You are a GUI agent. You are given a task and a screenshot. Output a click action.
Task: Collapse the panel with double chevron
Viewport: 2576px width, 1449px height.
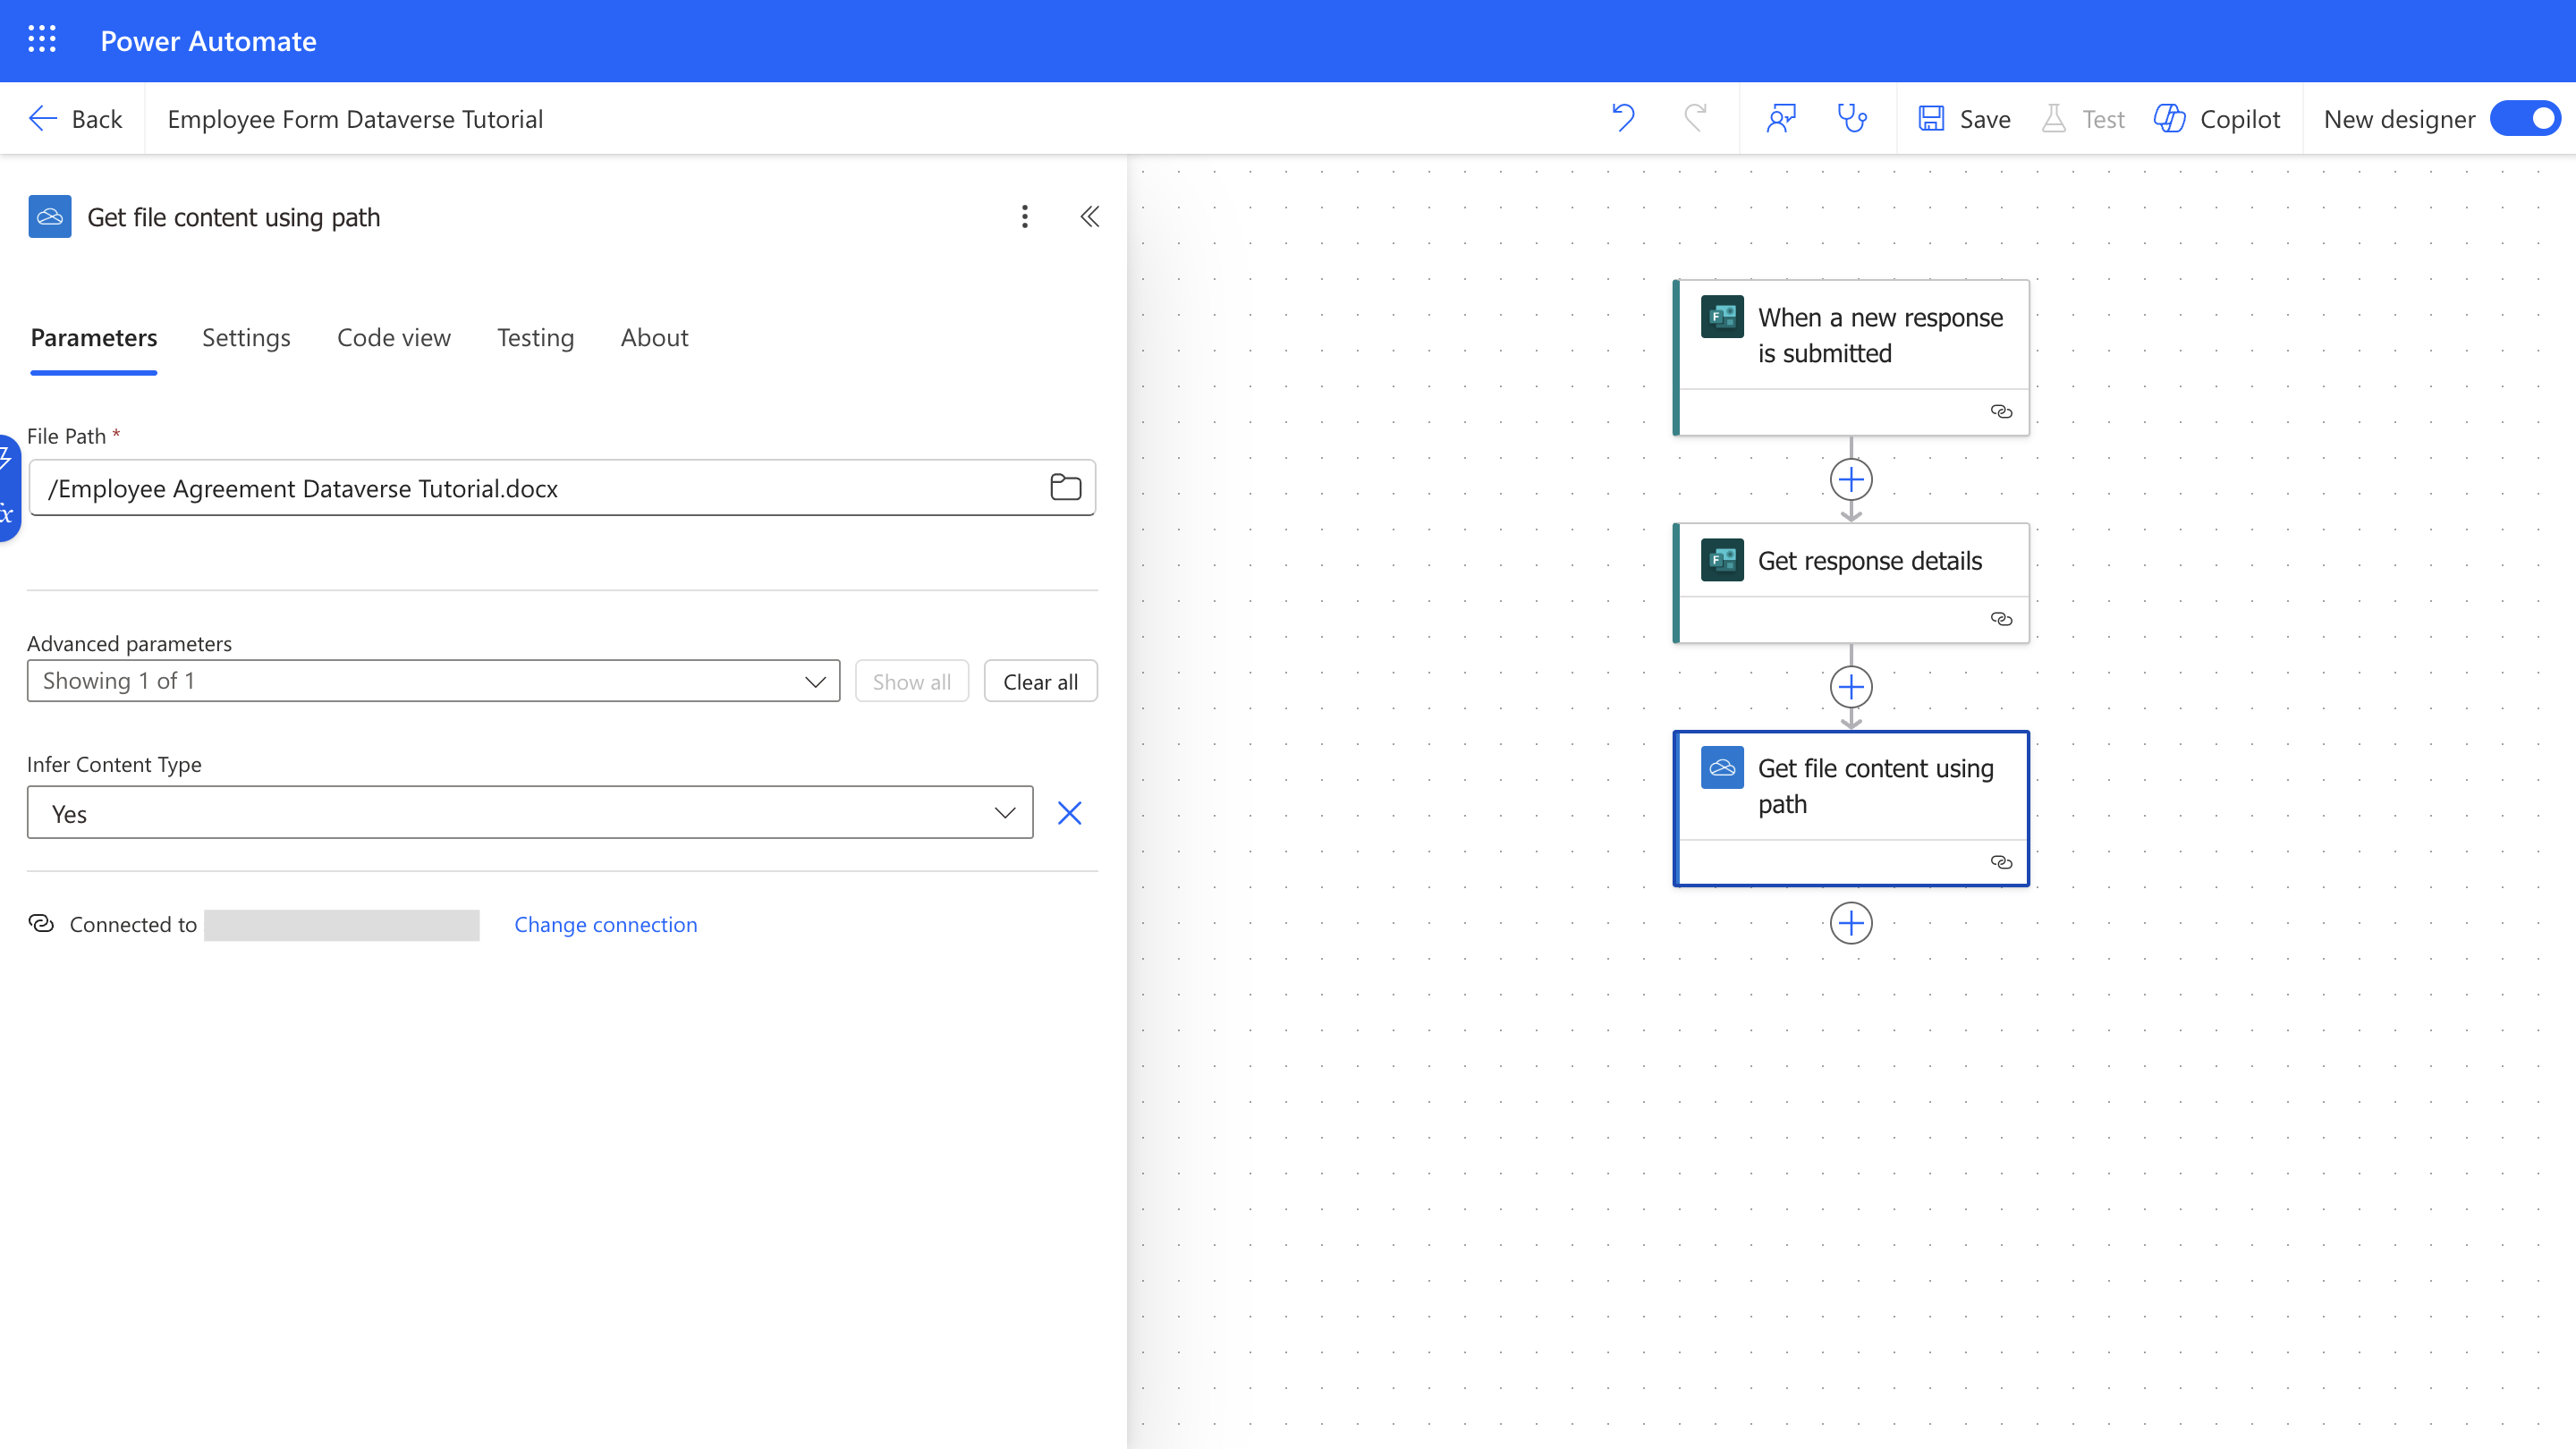tap(1089, 216)
